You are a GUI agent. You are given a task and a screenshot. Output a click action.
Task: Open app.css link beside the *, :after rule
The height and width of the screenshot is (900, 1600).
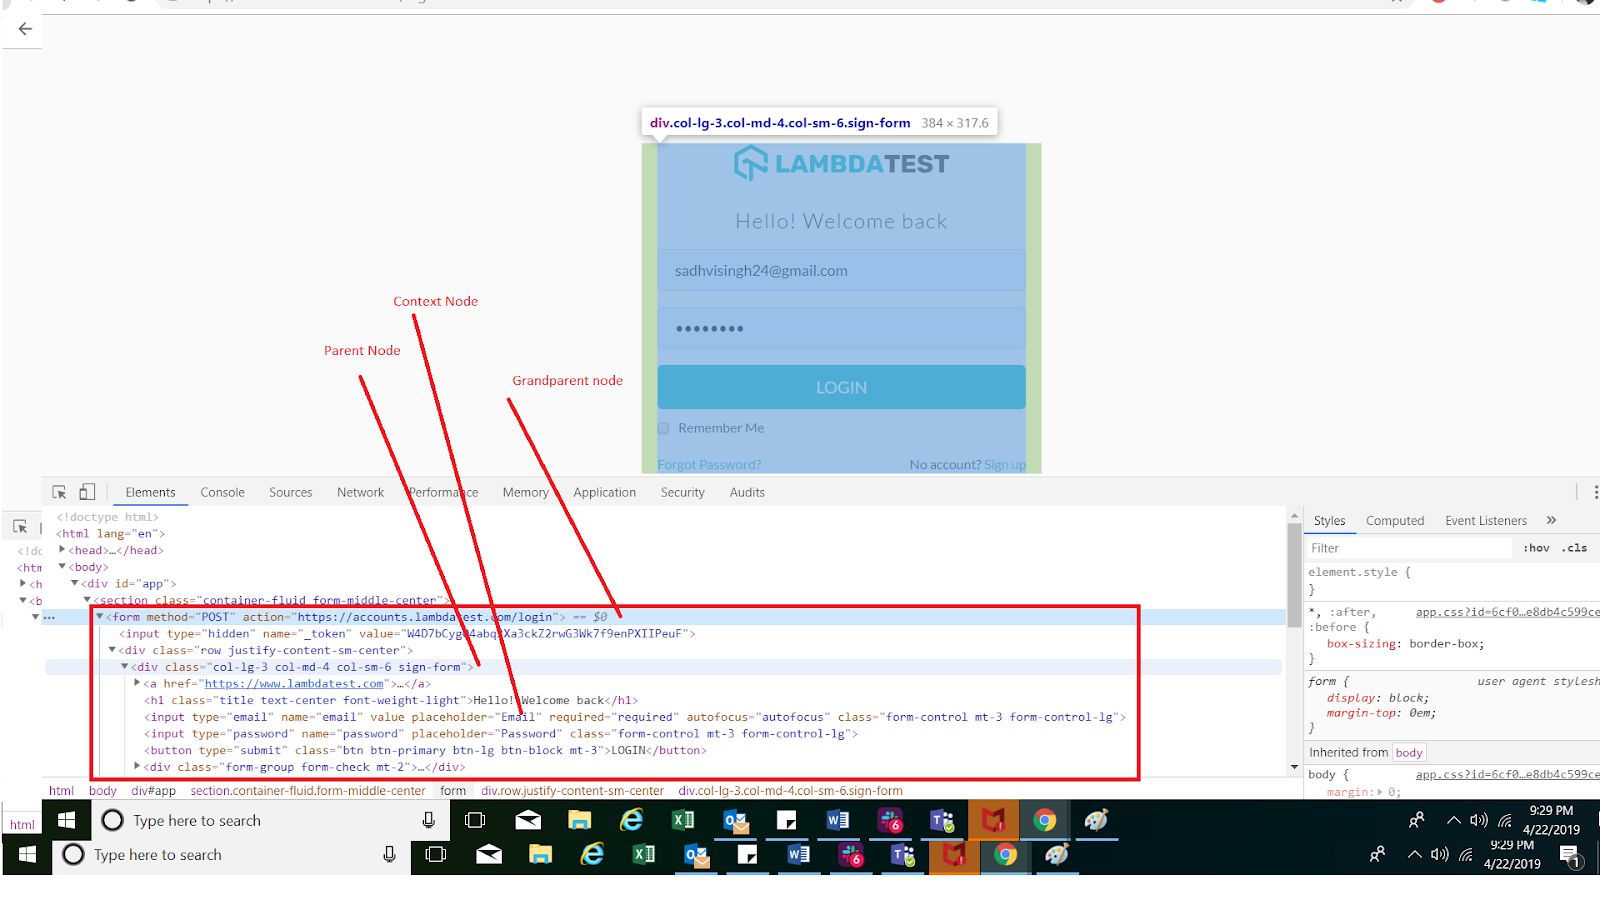[x=1507, y=612]
